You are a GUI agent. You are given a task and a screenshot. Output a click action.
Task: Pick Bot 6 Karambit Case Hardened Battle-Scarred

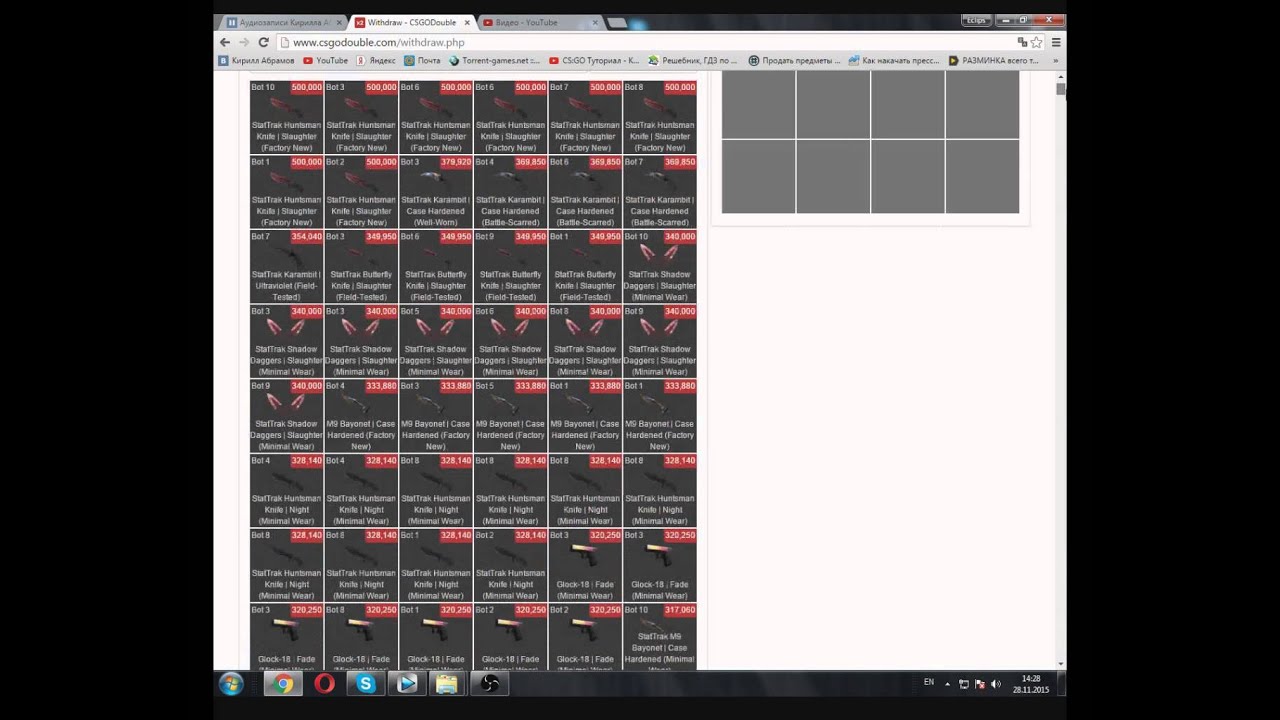pos(585,192)
